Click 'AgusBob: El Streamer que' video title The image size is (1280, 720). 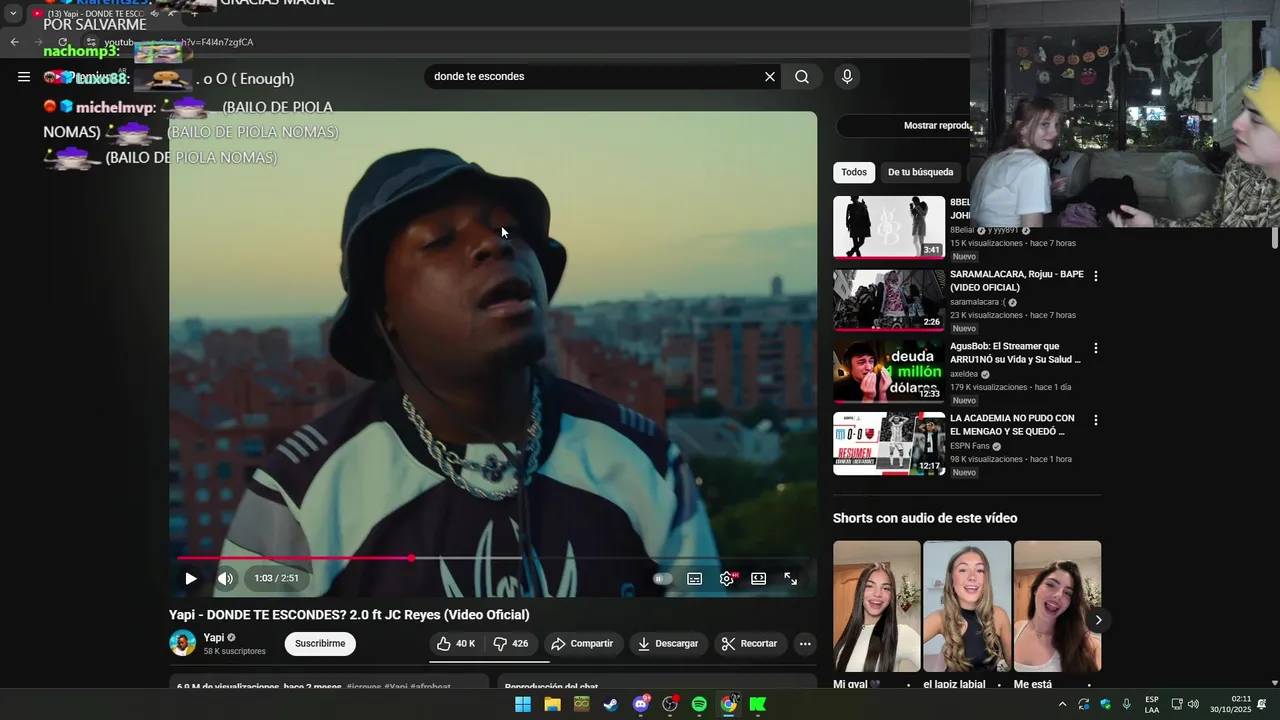point(1015,352)
